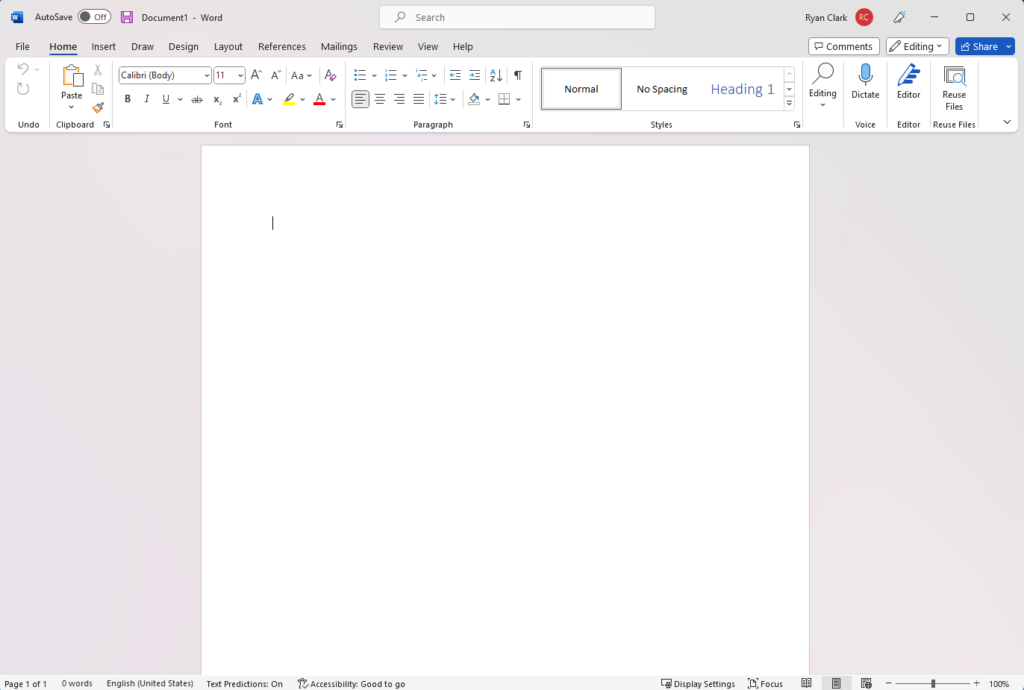Click the Redo arrow
Screen dimensions: 1024x690
pyautogui.click(x=23, y=89)
